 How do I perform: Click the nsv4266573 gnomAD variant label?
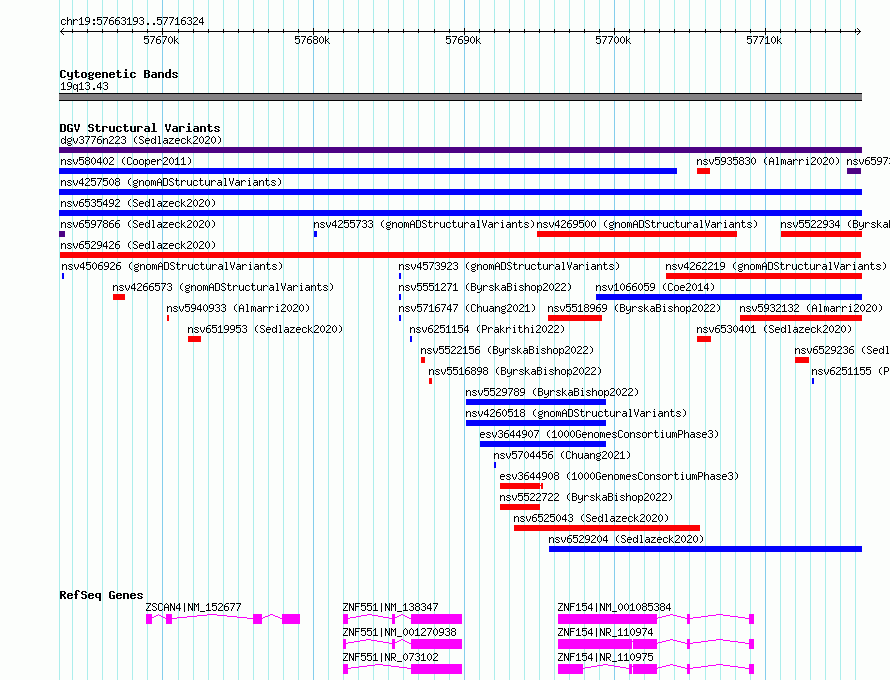223,287
